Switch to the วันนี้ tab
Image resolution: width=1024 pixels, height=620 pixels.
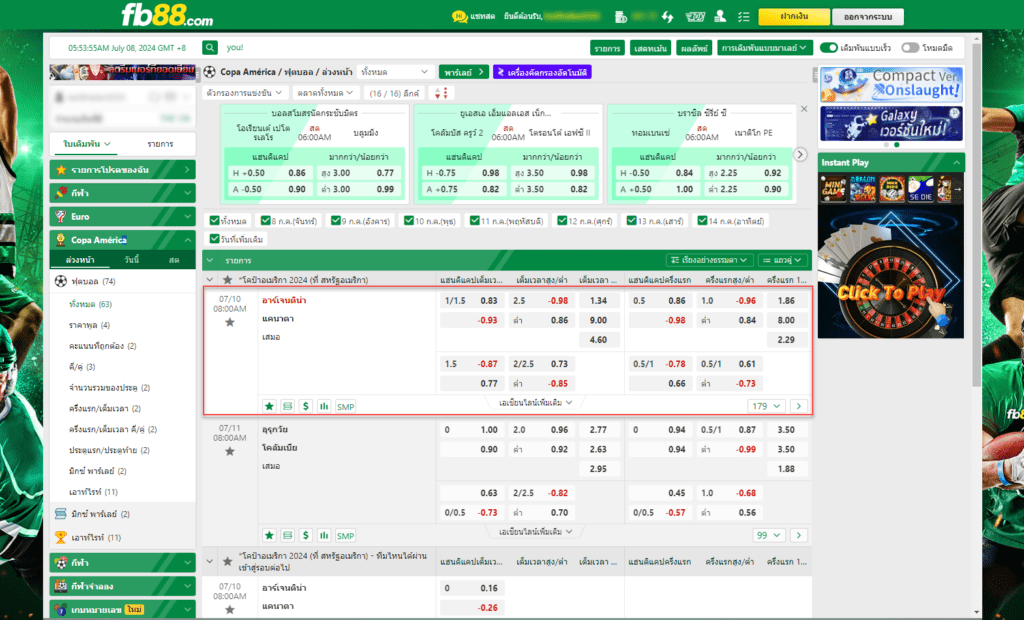click(131, 260)
